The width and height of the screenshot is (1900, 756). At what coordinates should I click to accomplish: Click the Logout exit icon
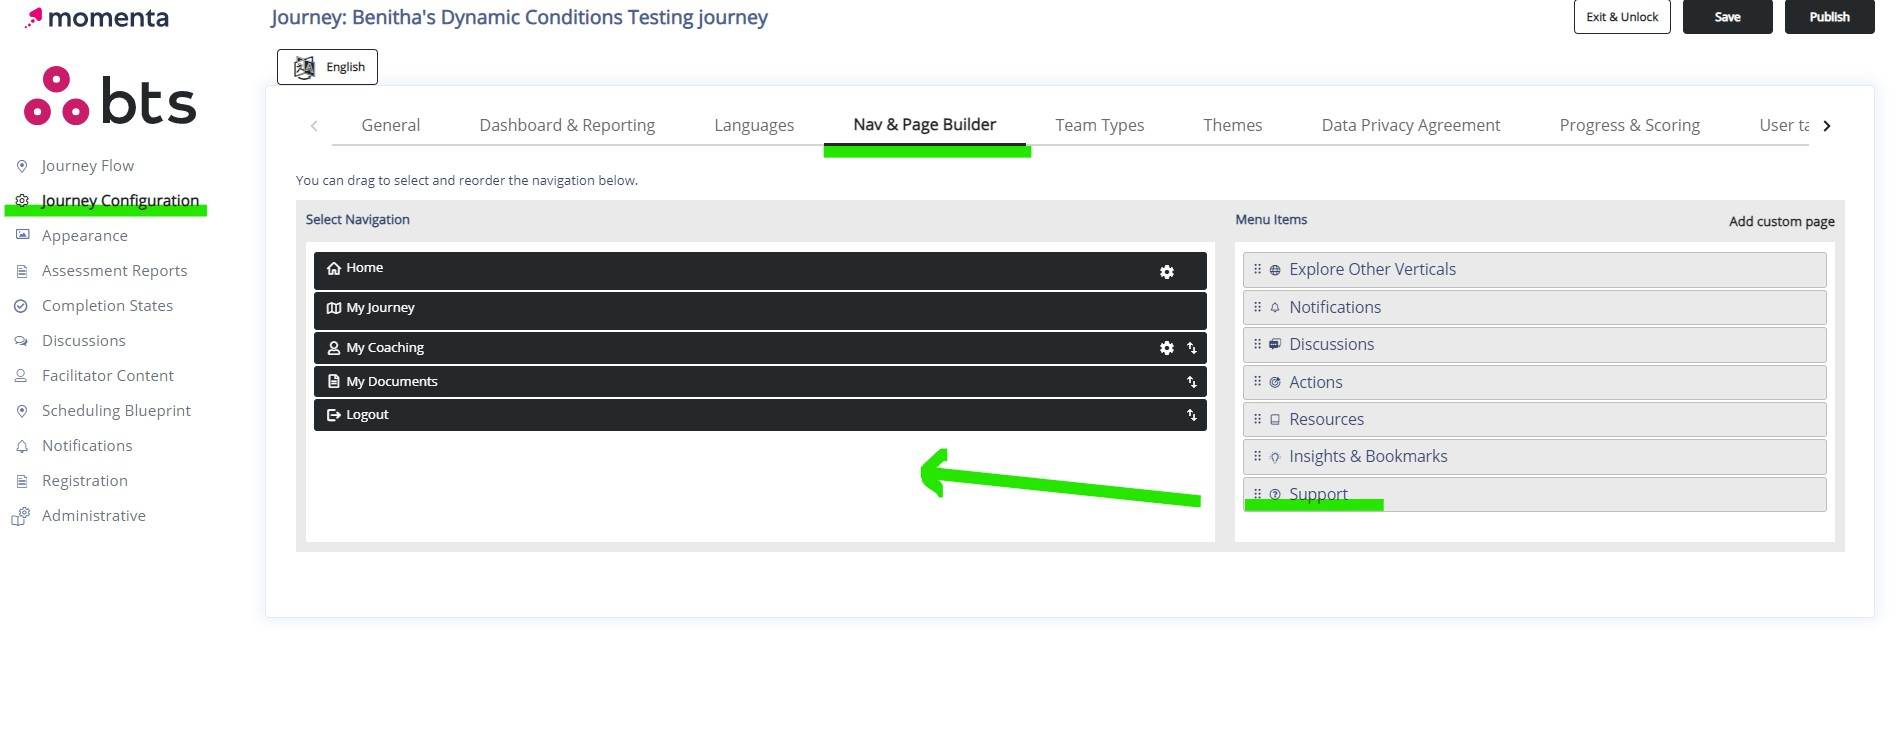334,415
